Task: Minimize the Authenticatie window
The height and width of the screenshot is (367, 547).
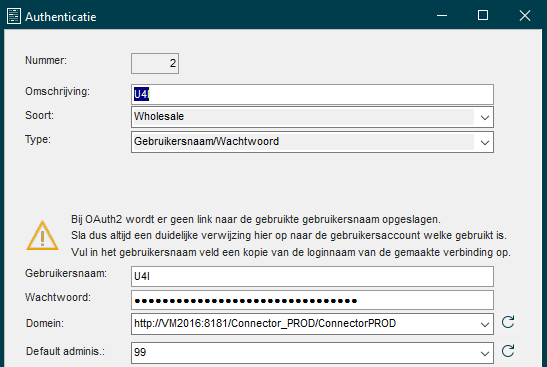Action: (442, 15)
